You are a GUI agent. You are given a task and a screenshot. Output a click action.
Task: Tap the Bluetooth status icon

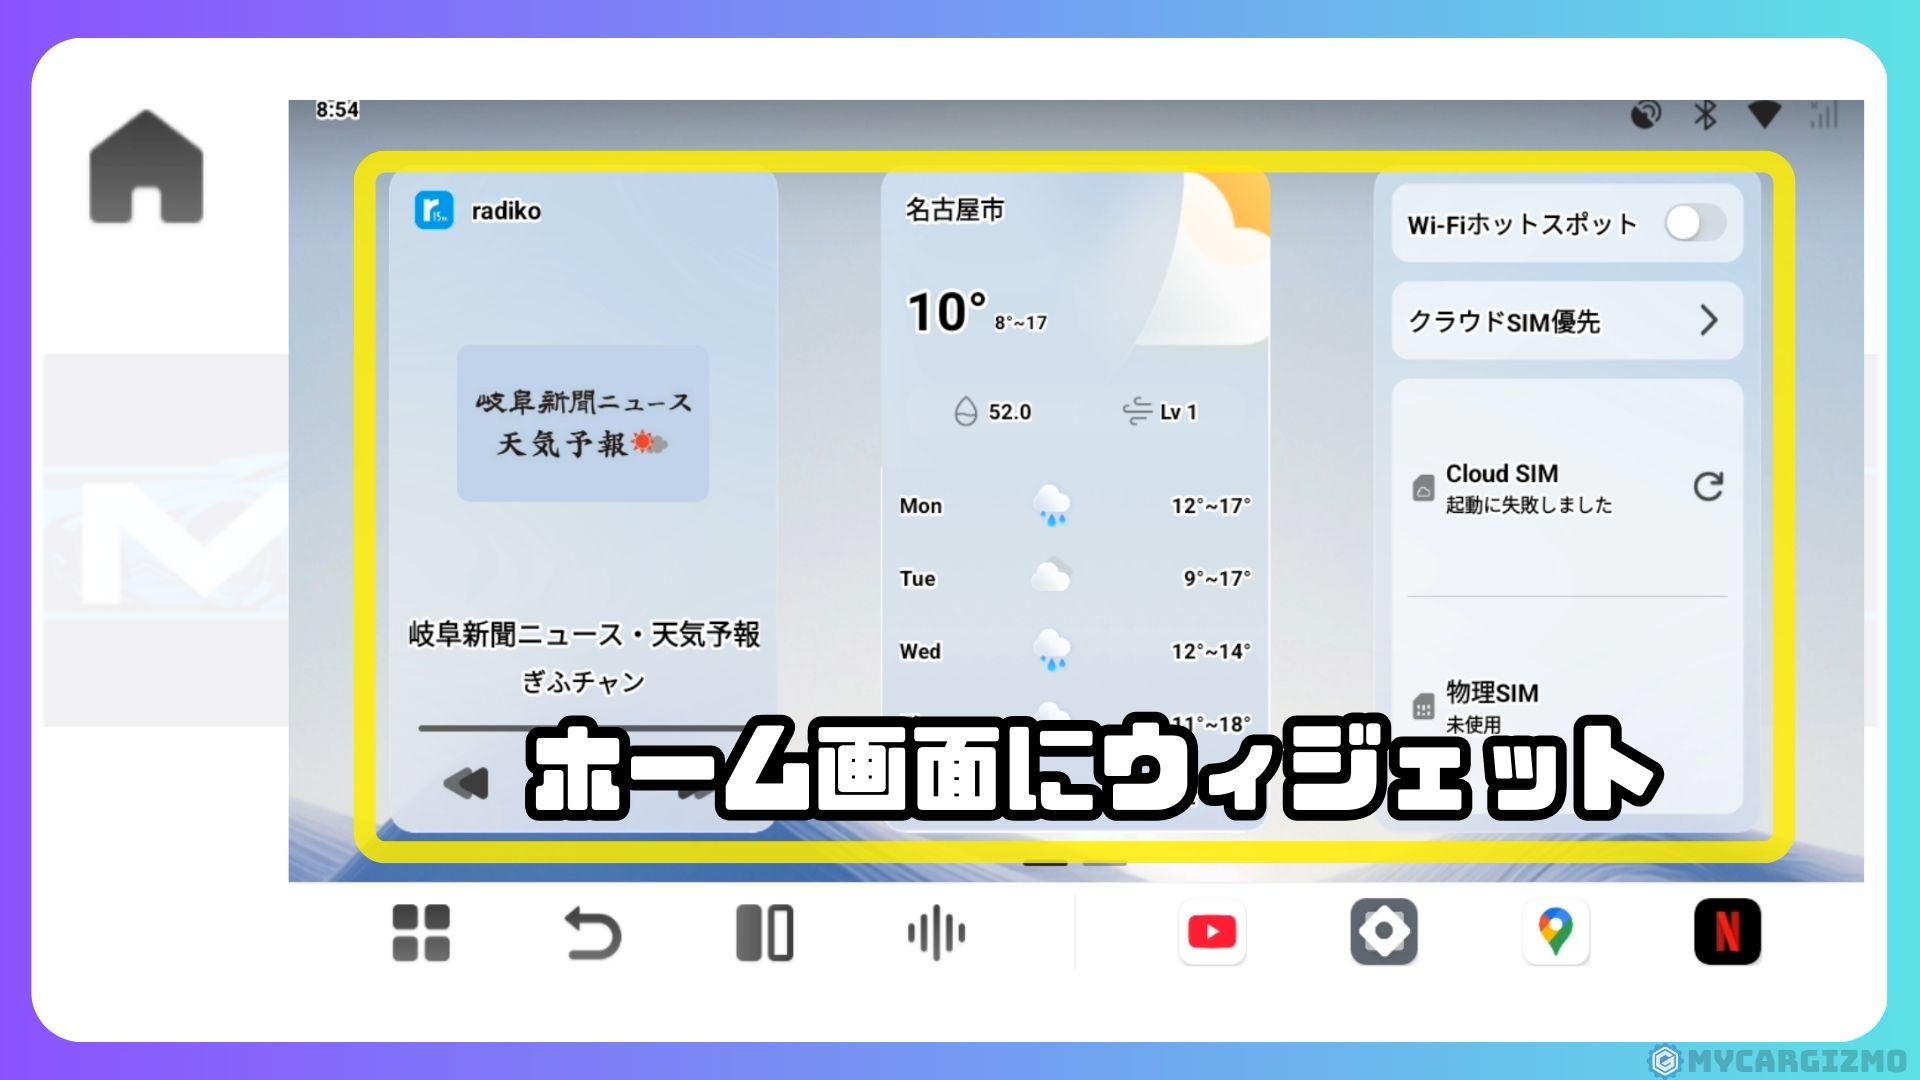[1705, 116]
